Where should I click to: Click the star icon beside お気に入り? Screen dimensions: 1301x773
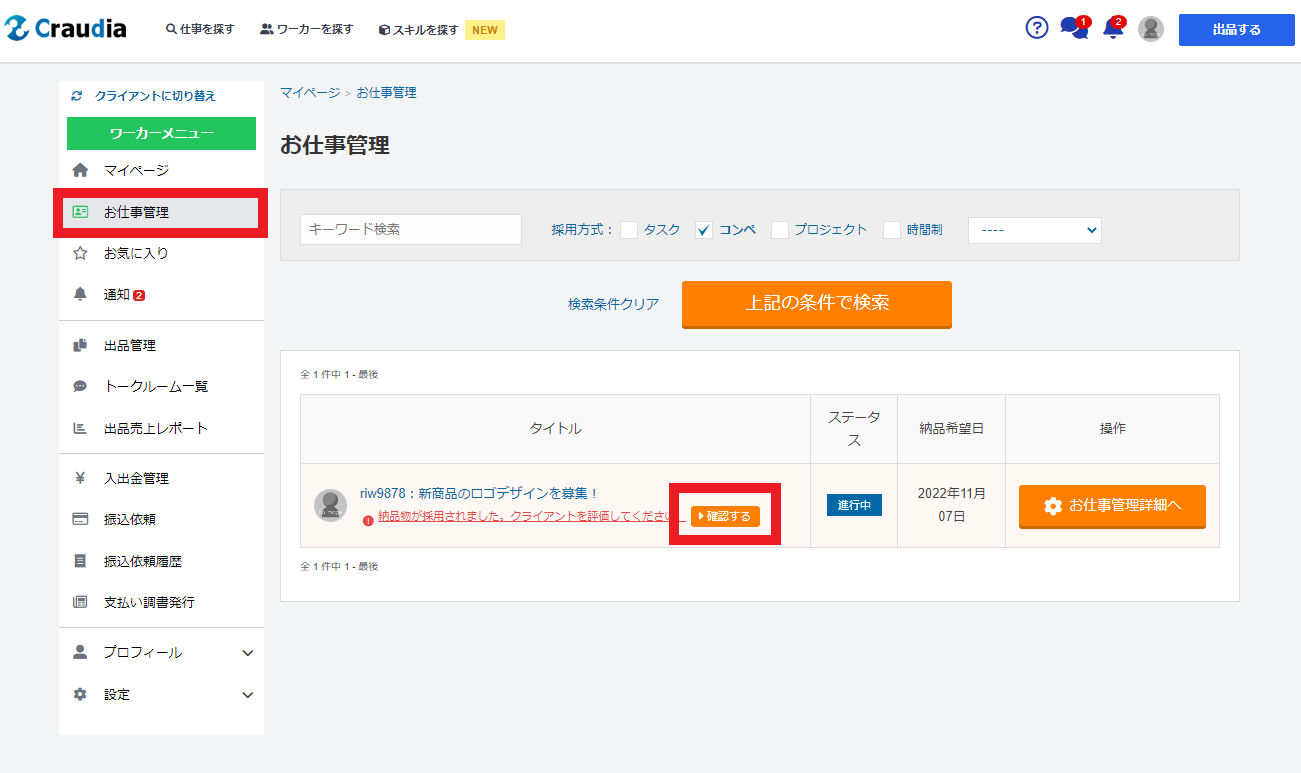pyautogui.click(x=81, y=254)
